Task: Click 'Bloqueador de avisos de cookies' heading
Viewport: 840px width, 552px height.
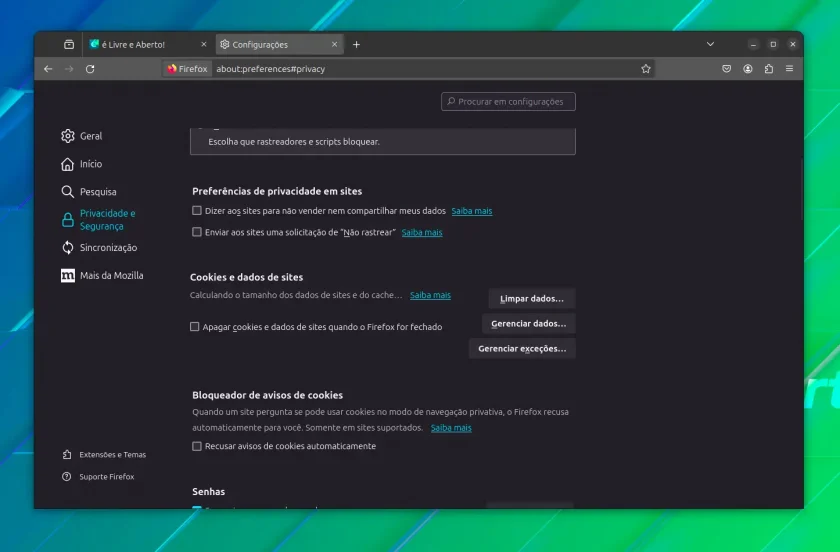Action: click(267, 395)
